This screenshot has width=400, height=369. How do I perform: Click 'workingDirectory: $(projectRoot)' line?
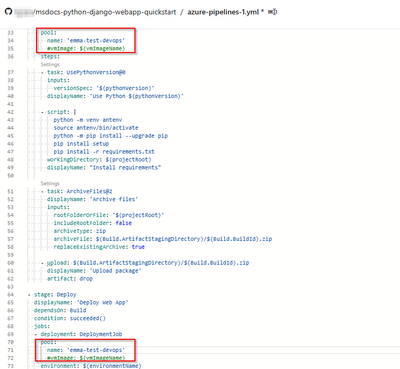click(x=99, y=160)
